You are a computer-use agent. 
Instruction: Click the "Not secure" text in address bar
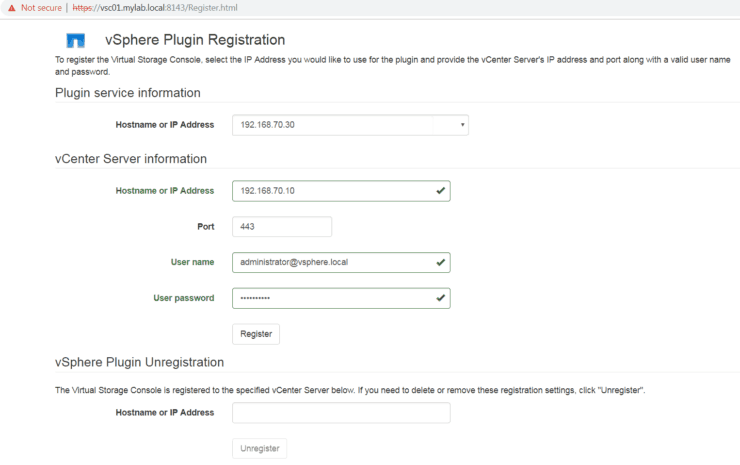pyautogui.click(x=42, y=6)
